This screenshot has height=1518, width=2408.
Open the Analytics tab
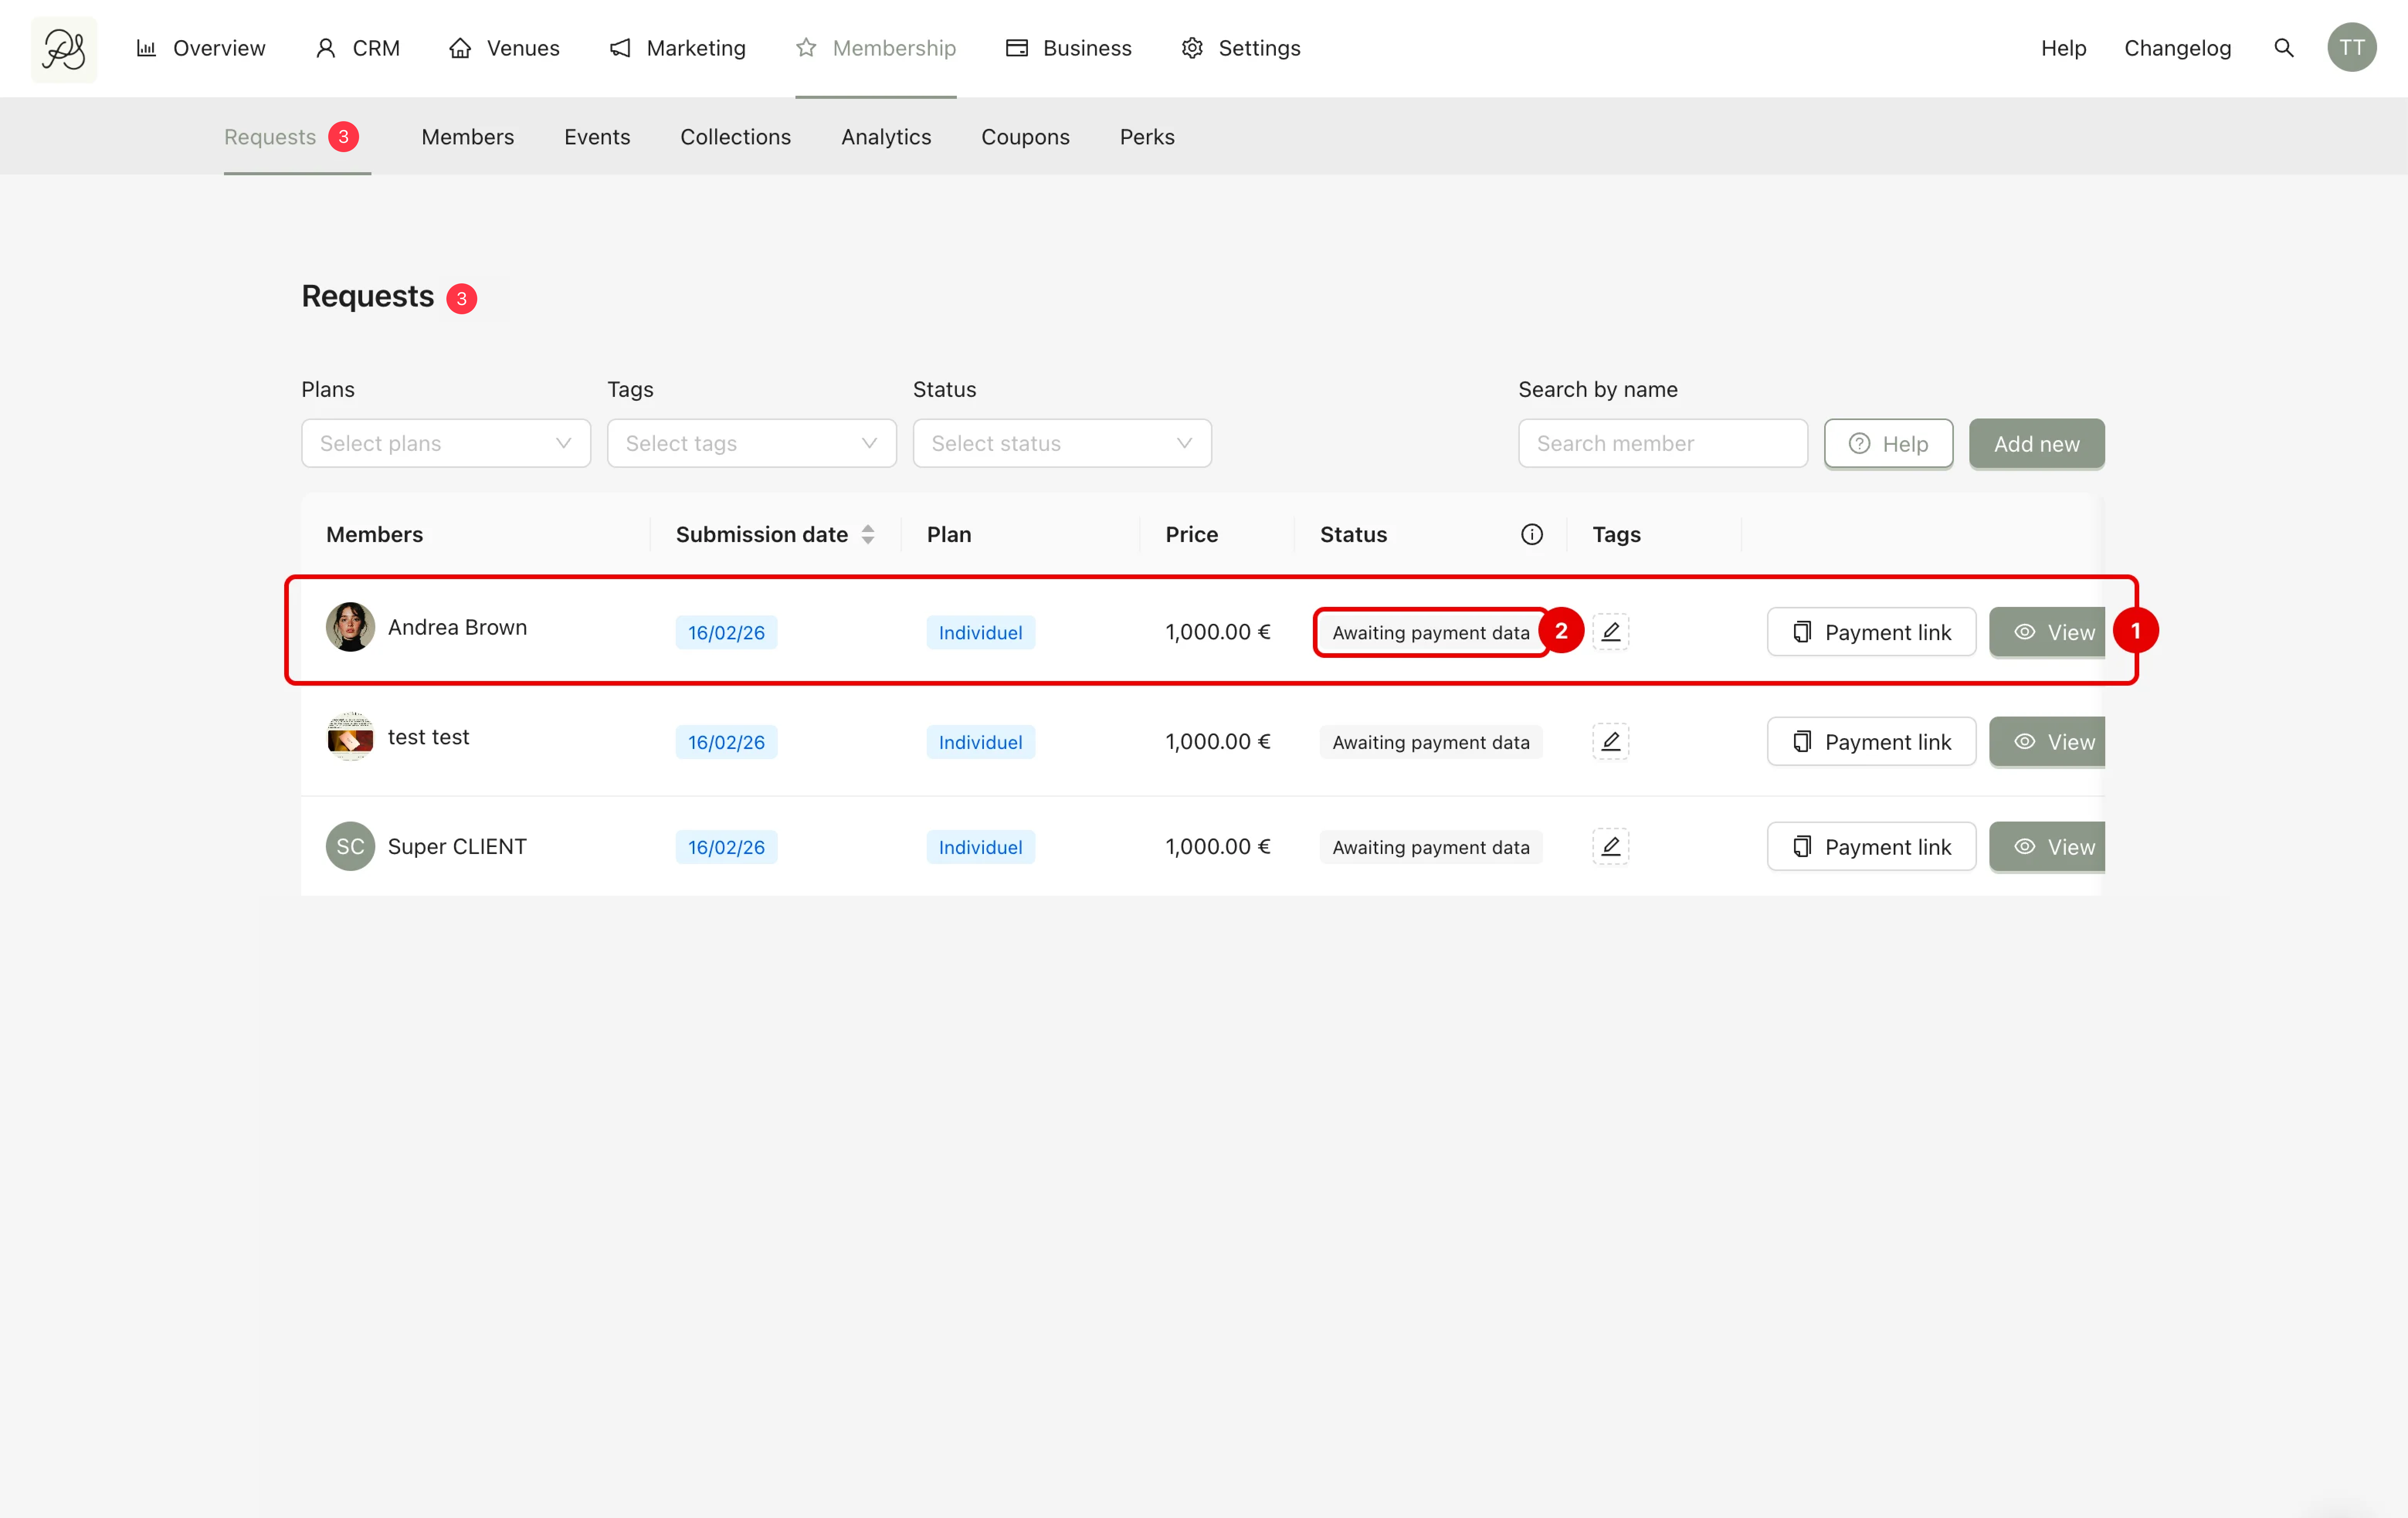click(885, 137)
